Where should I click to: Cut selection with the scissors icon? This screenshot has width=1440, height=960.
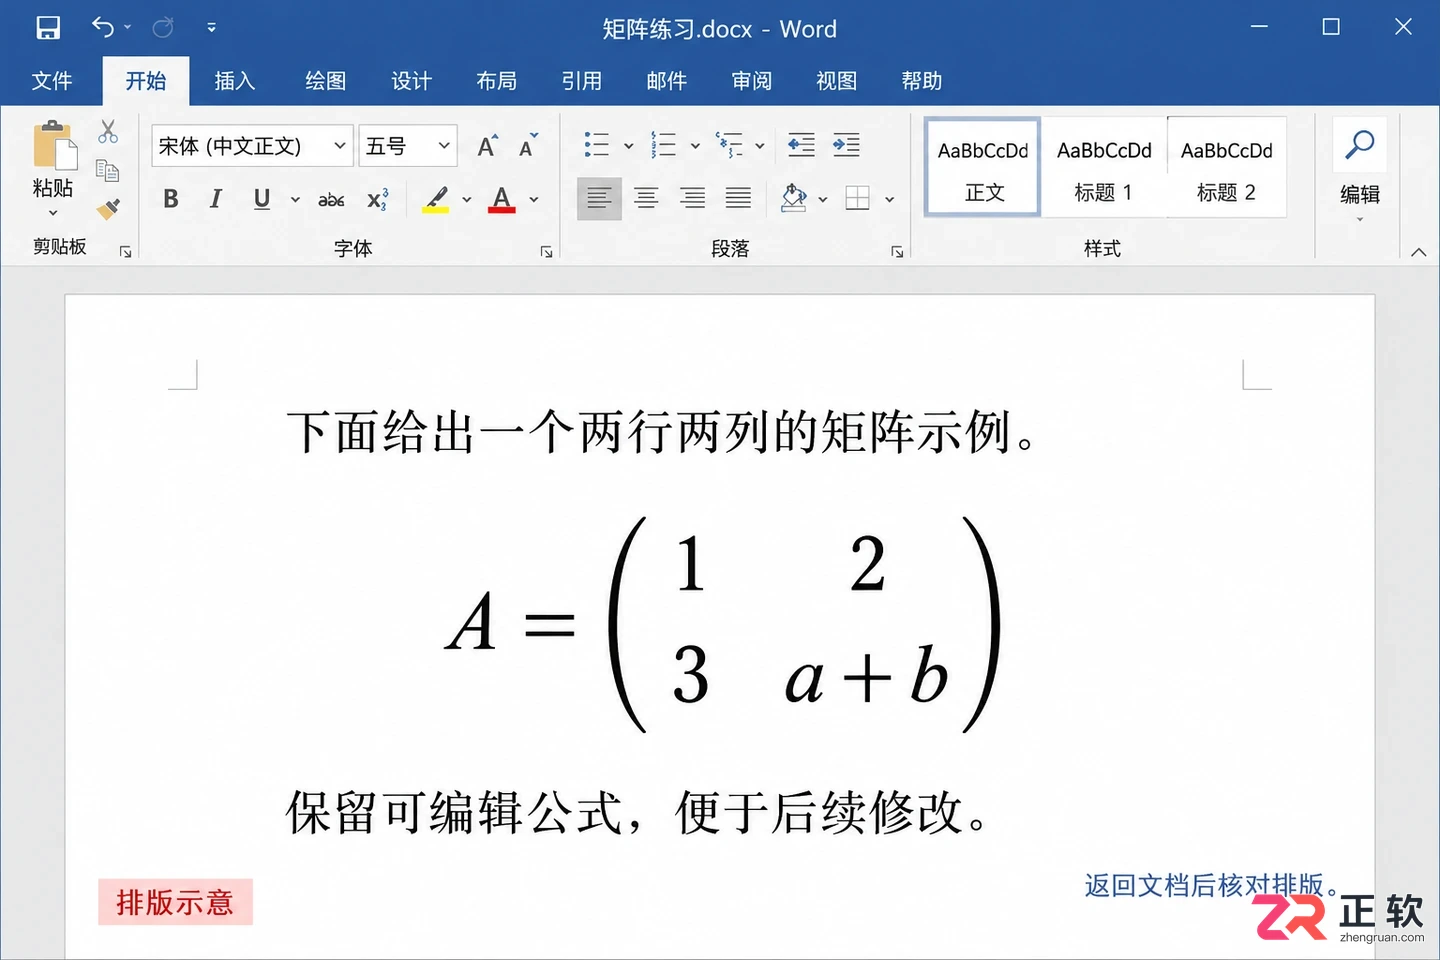coord(108,132)
